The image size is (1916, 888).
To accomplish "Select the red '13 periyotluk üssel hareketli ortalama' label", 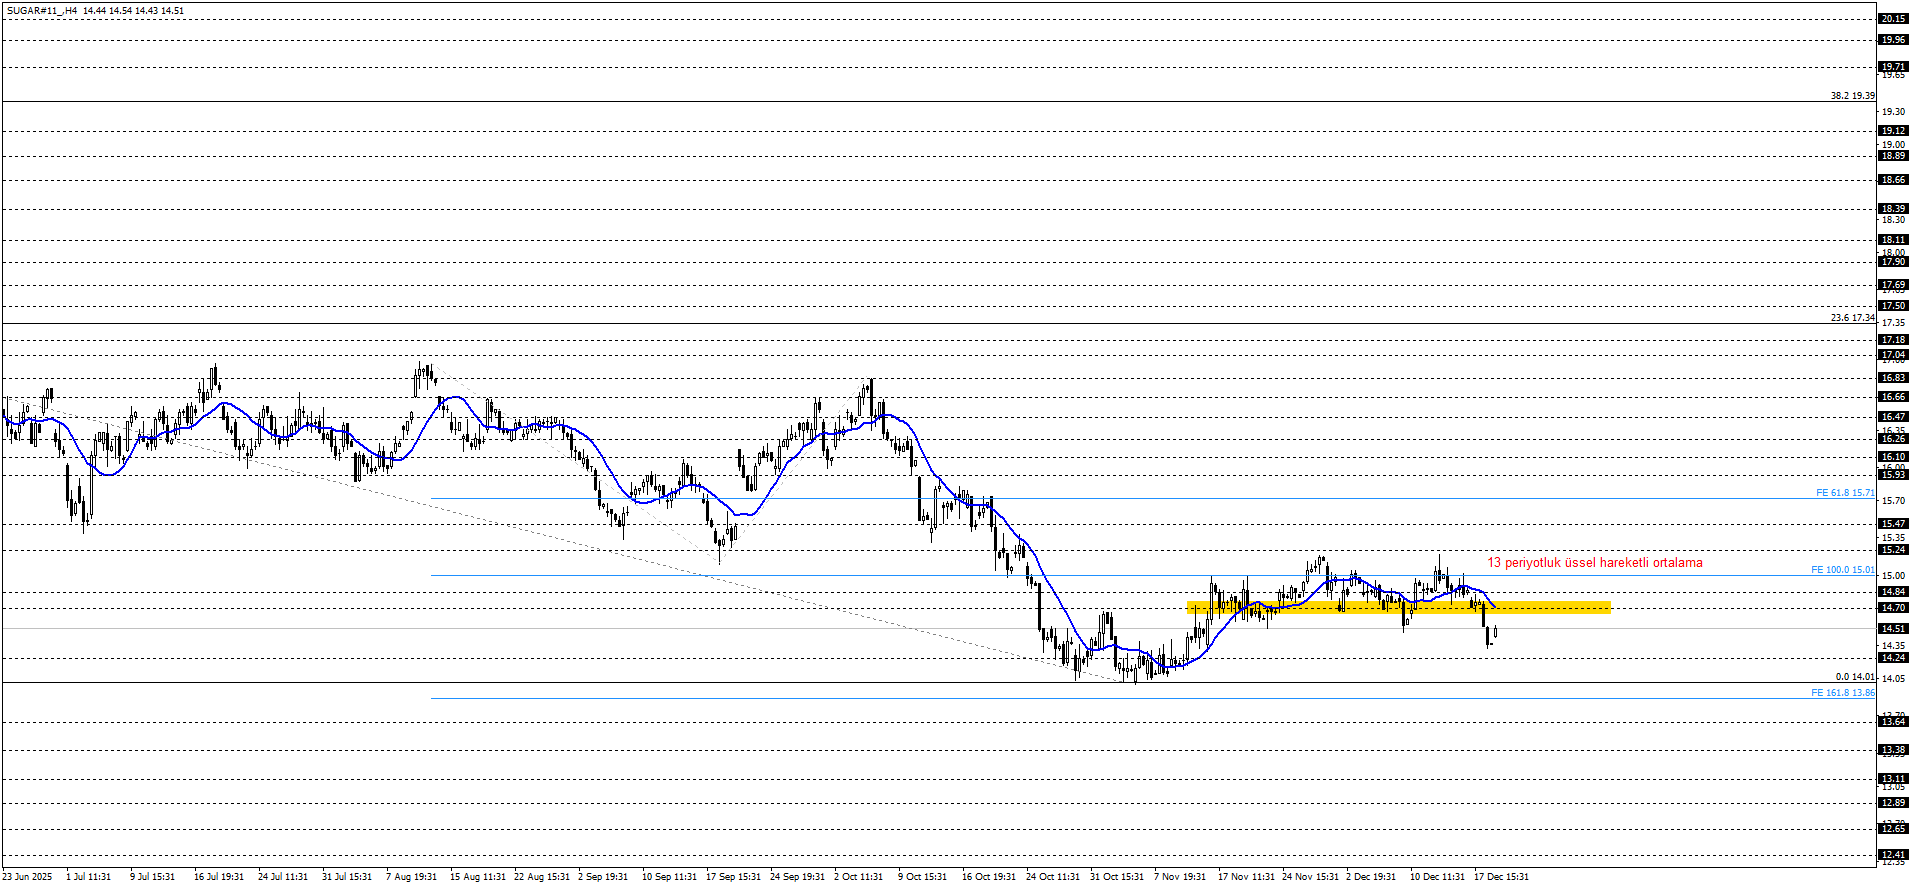I will point(1594,563).
